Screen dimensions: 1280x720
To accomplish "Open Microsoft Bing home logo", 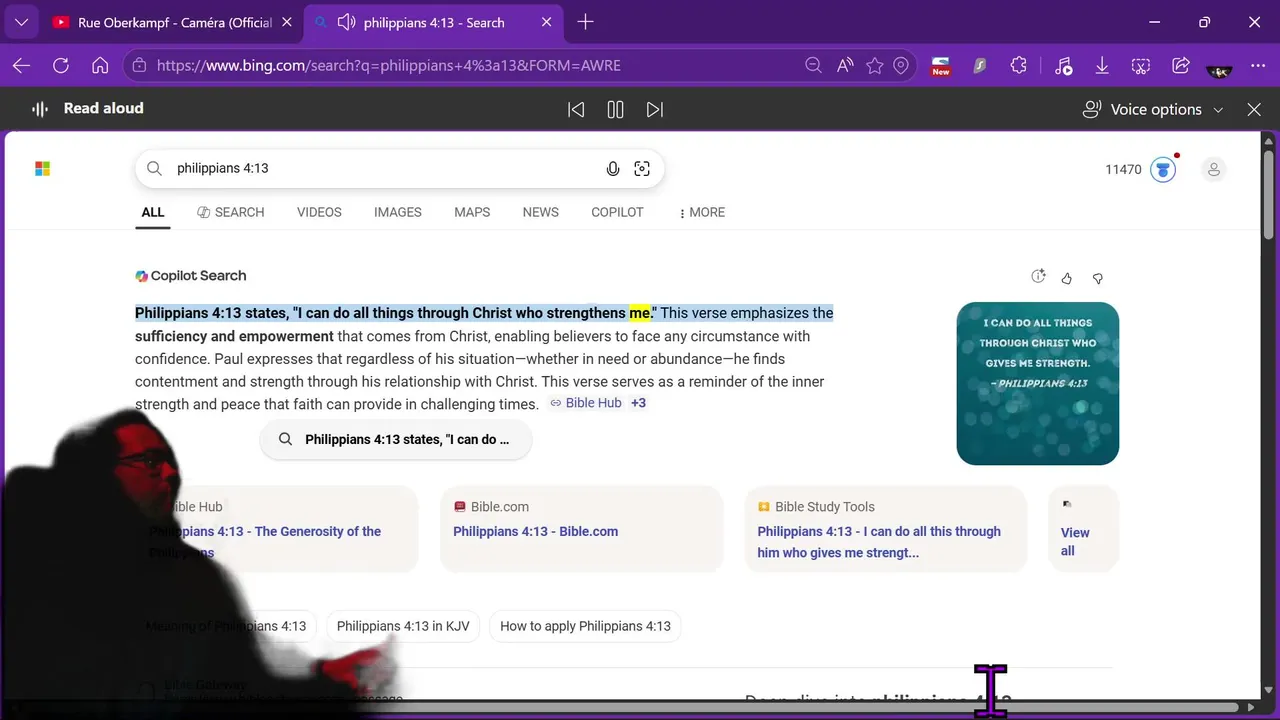I will point(42,169).
